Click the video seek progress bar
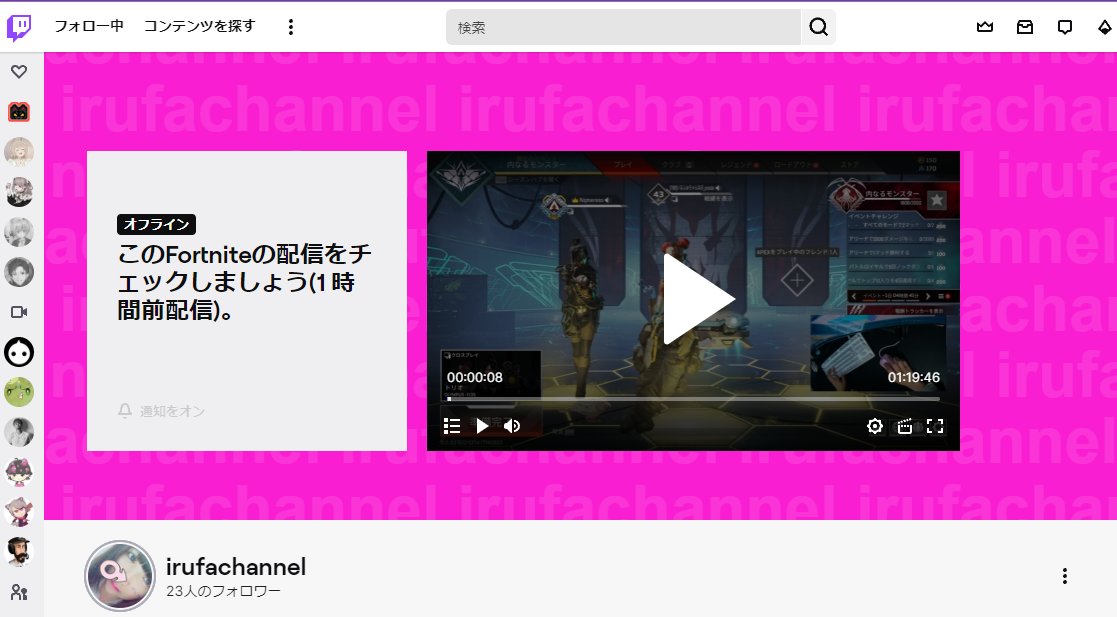1117x617 pixels. [693, 400]
